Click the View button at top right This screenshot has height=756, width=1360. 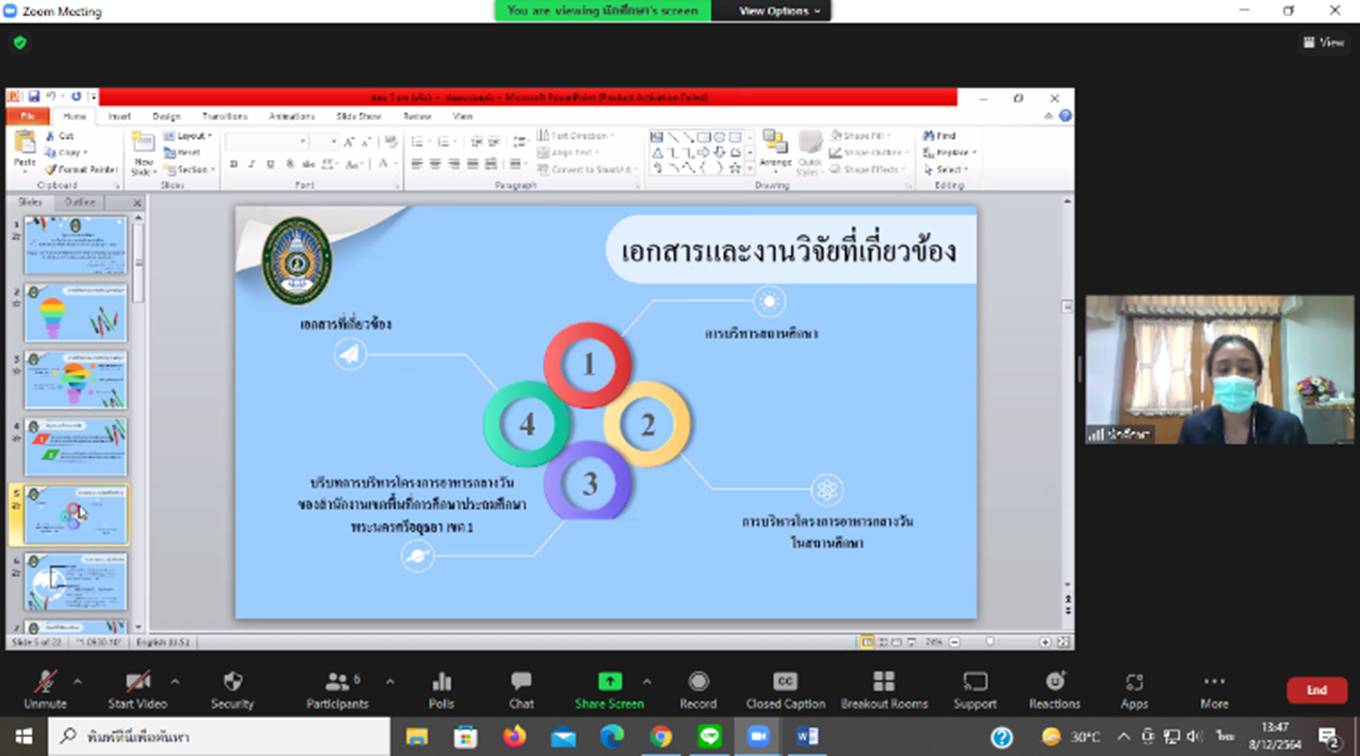(x=1324, y=42)
